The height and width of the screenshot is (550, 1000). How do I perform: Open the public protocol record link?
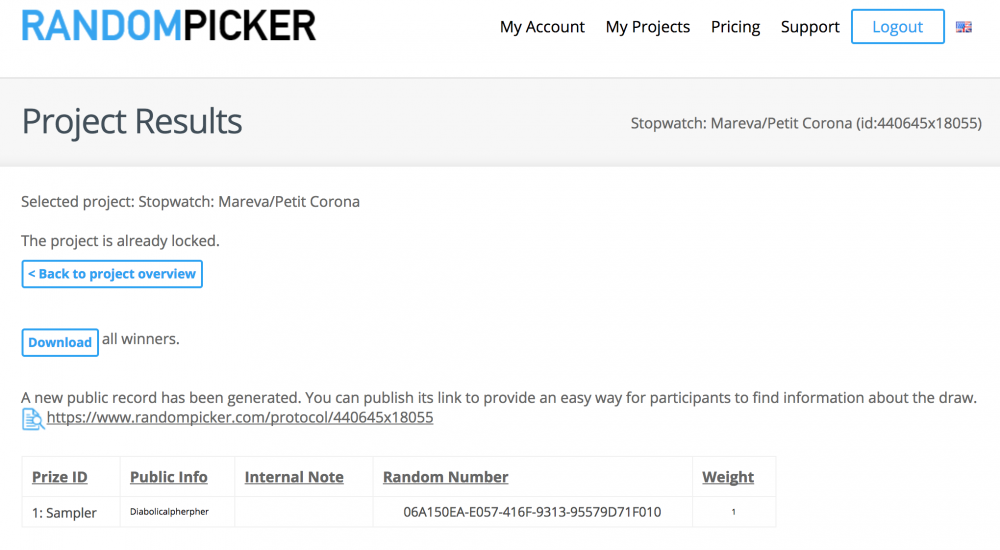(x=240, y=417)
